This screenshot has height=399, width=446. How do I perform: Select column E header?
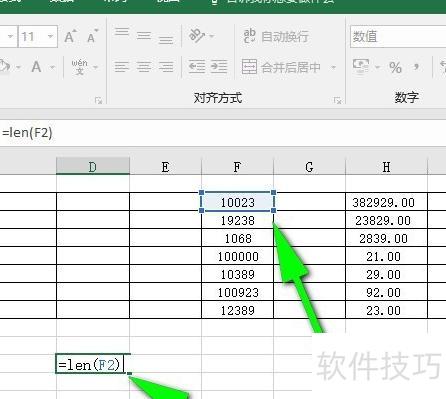(165, 166)
